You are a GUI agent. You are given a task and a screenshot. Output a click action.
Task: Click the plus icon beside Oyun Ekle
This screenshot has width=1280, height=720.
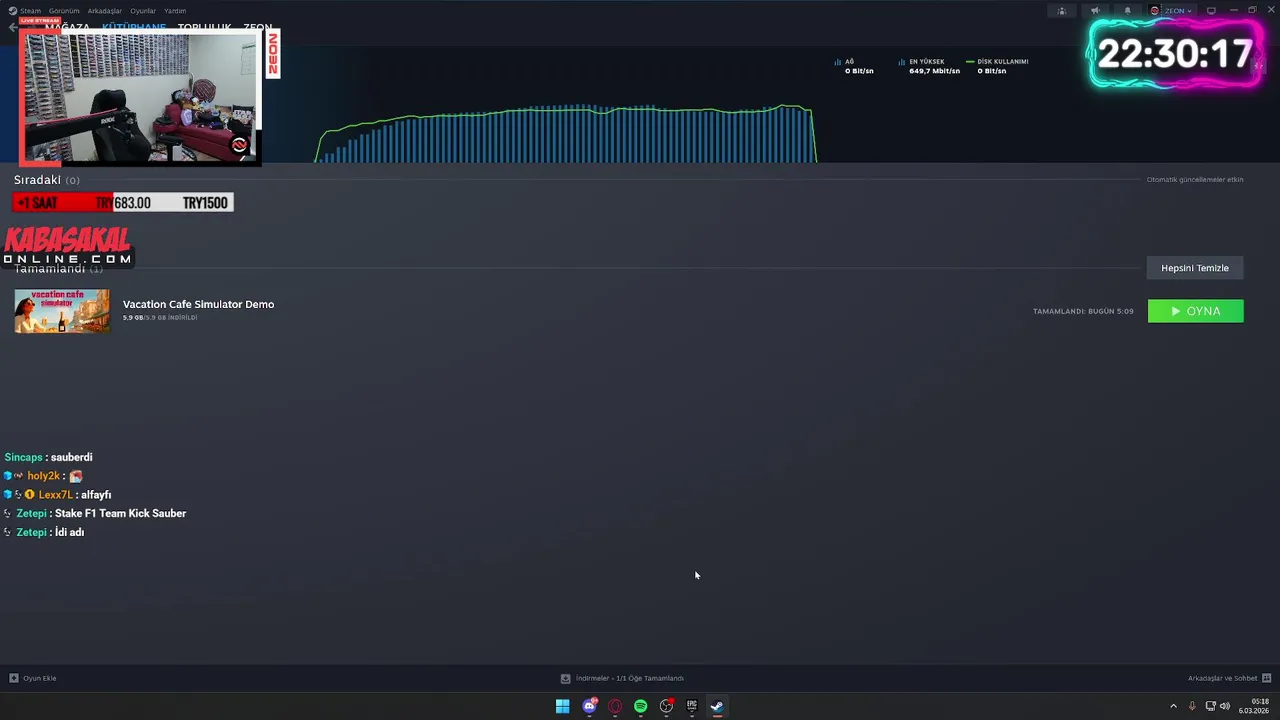(14, 678)
